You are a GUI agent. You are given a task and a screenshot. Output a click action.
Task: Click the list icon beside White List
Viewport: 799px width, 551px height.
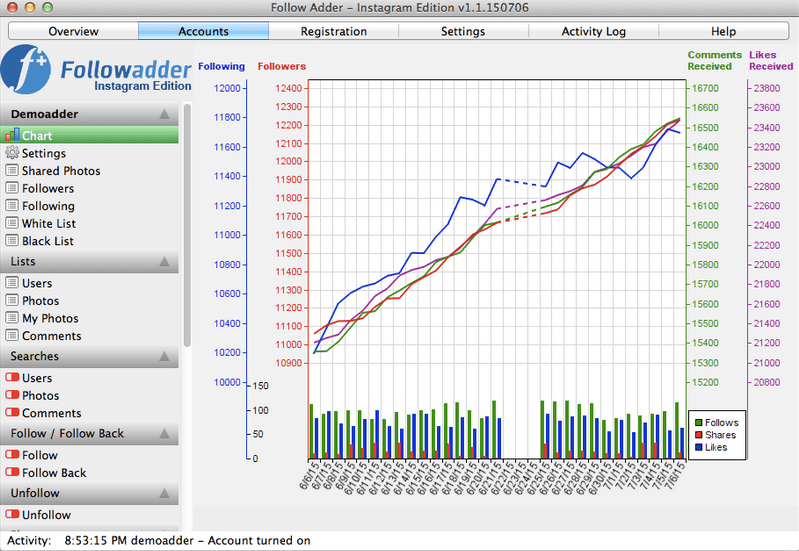tap(12, 223)
